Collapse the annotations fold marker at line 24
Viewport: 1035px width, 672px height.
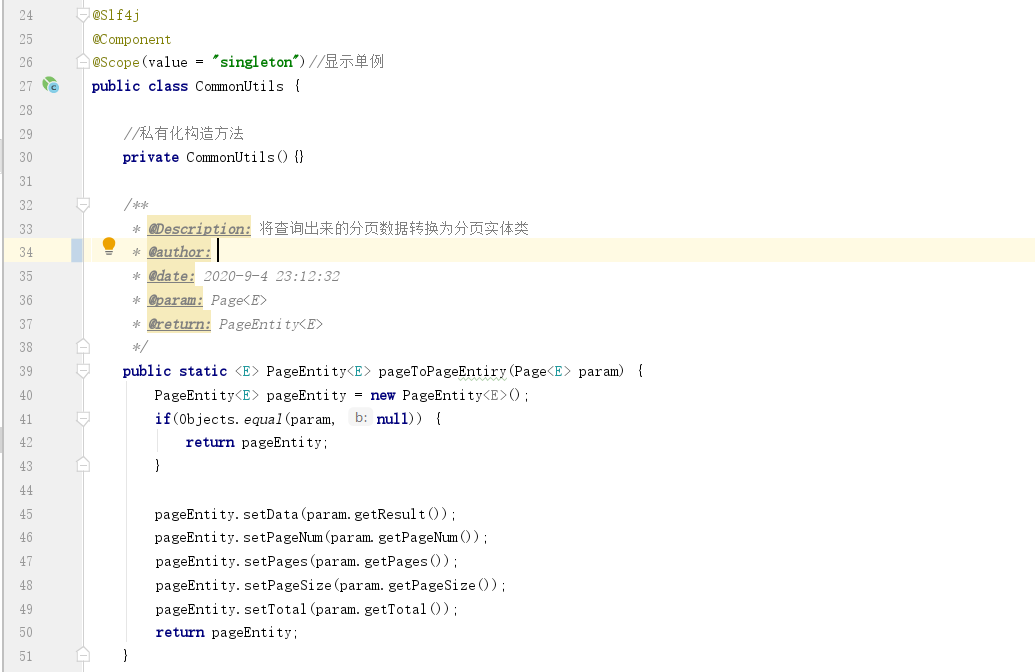(x=83, y=15)
